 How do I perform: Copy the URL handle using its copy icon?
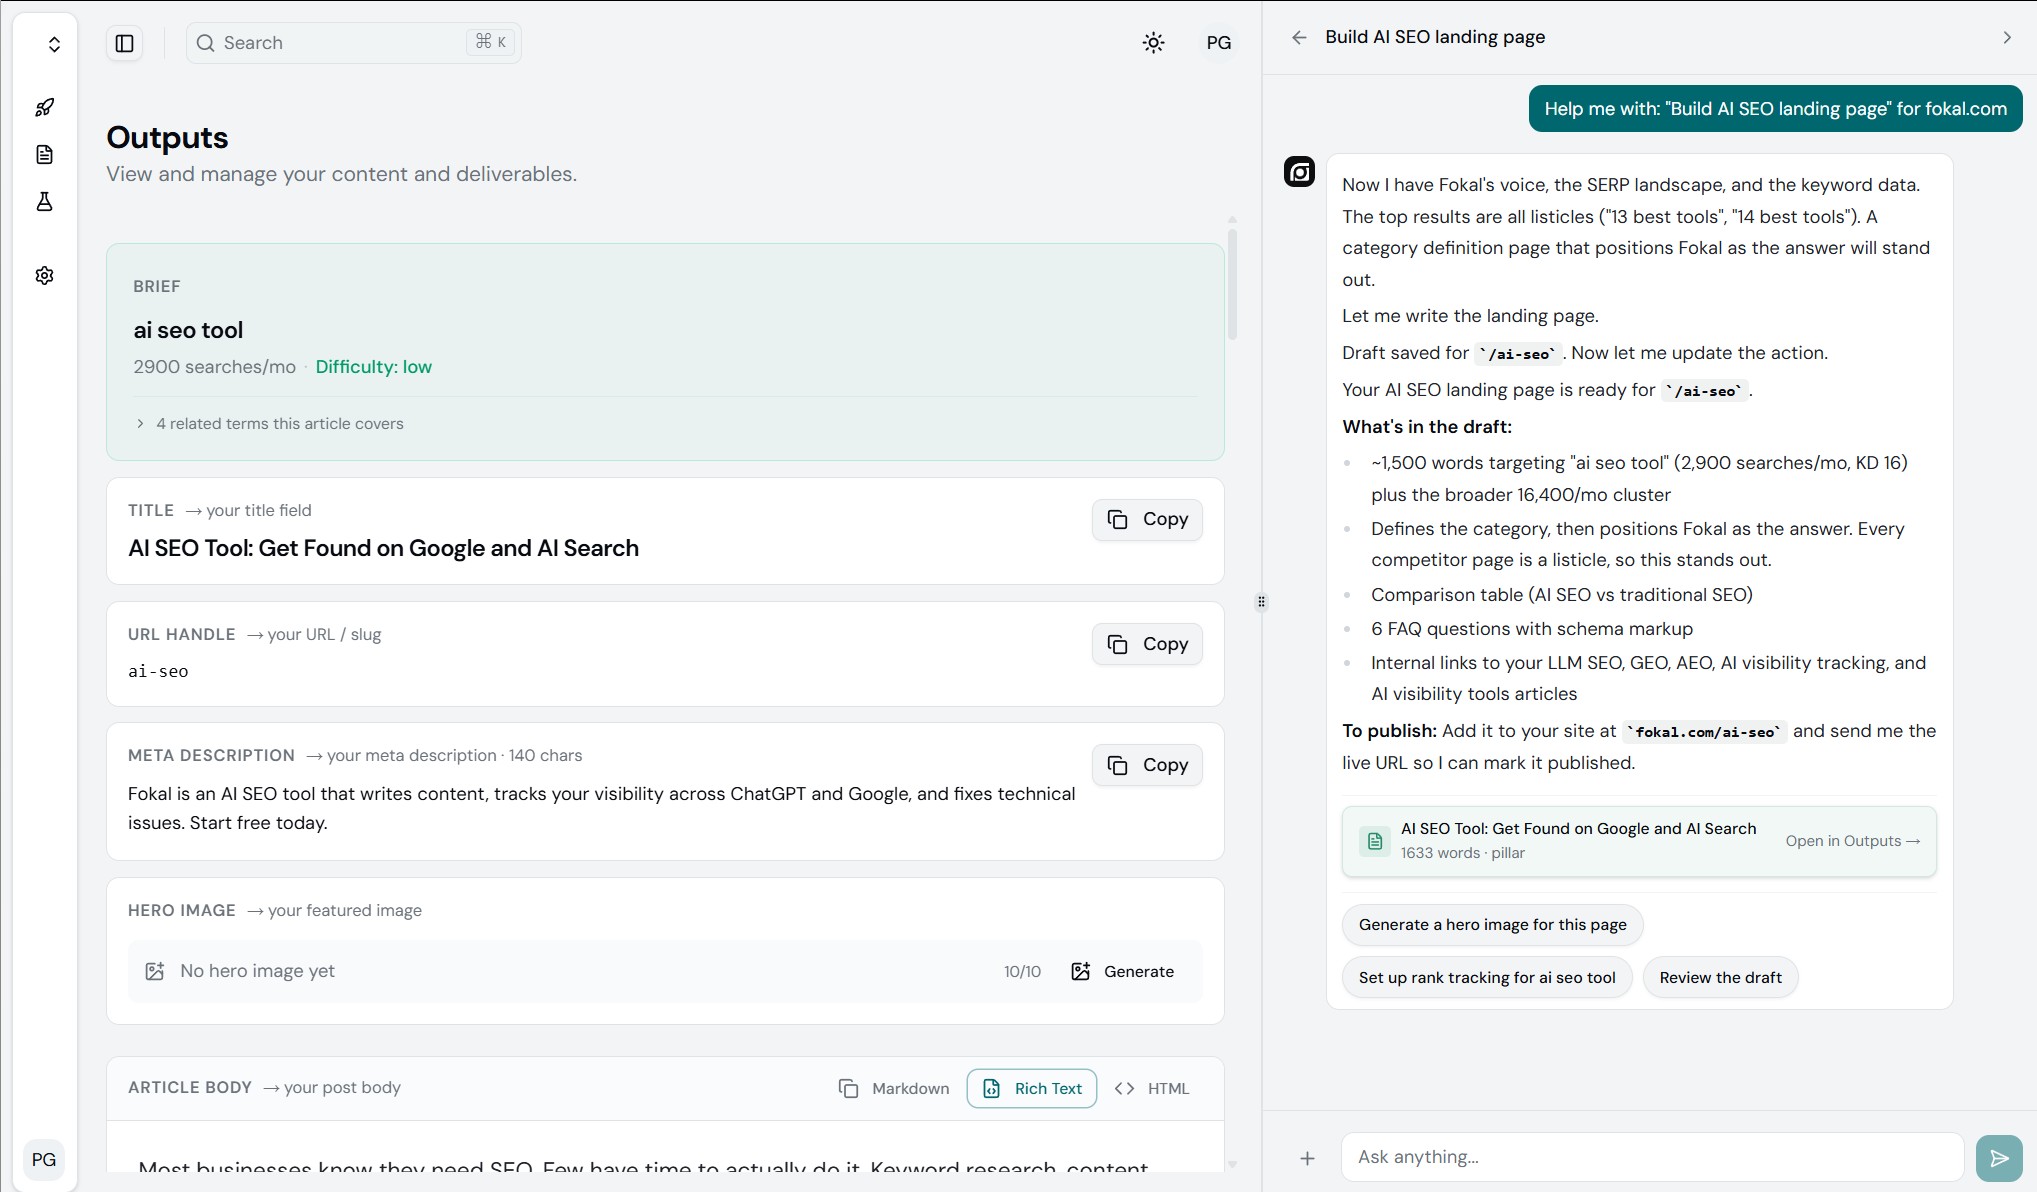(x=1146, y=644)
